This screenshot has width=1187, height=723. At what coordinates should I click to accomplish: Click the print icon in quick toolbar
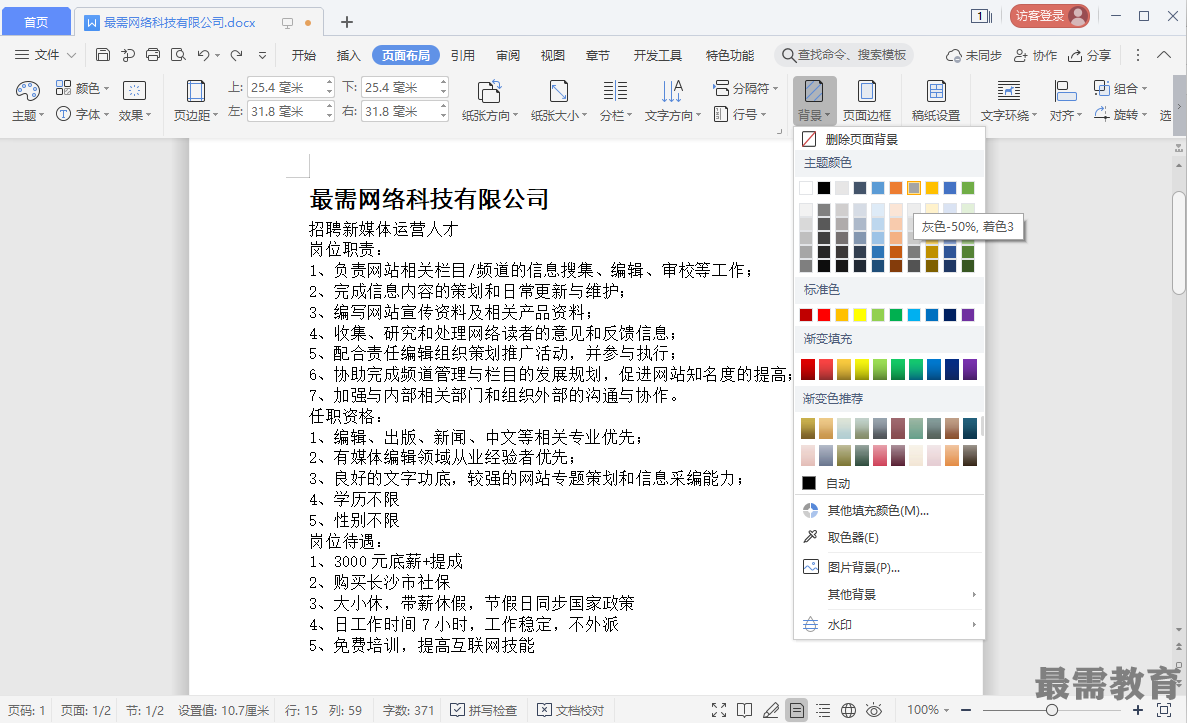(x=153, y=55)
